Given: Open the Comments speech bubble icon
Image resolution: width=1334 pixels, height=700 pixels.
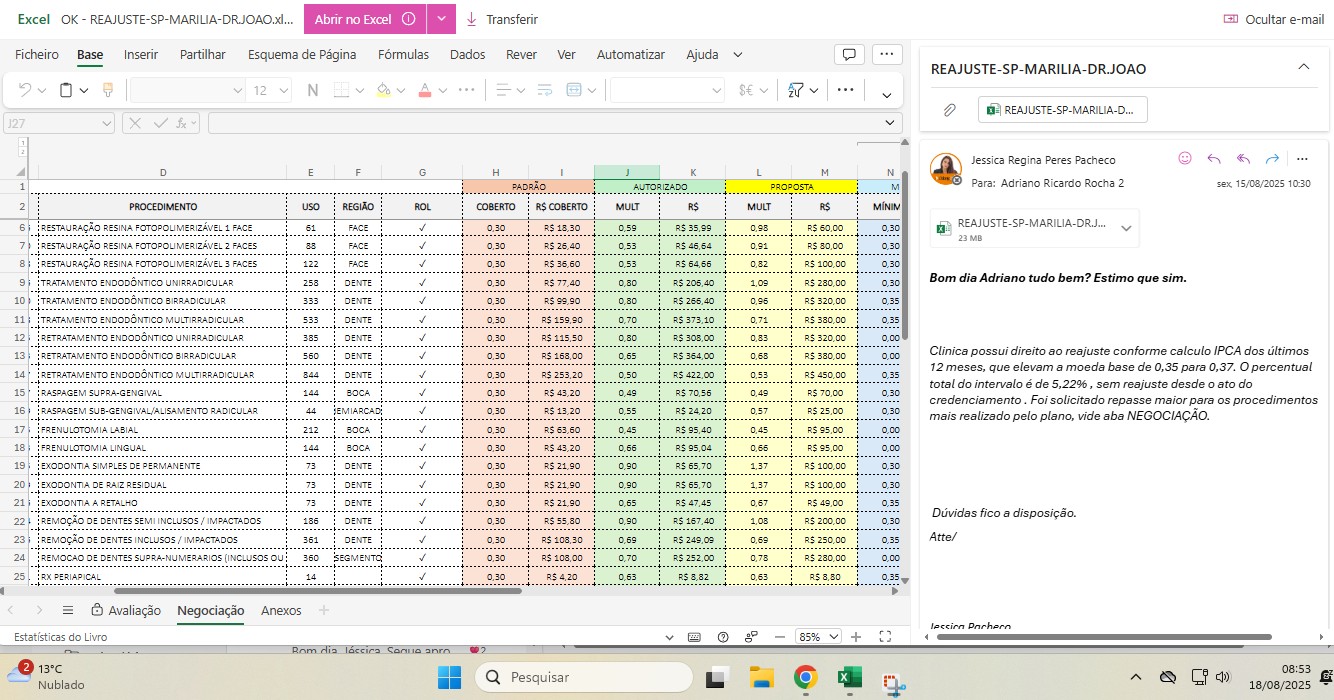Looking at the screenshot, I should (848, 55).
